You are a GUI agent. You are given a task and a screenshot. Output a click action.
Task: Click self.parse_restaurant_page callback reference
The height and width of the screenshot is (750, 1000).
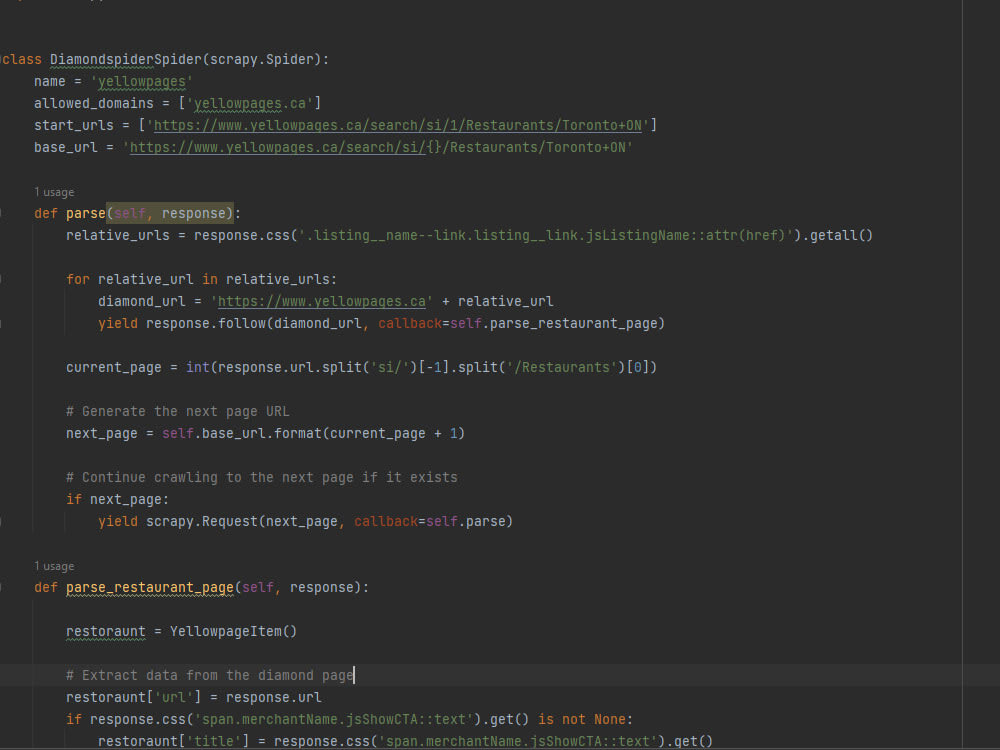[x=554, y=323]
